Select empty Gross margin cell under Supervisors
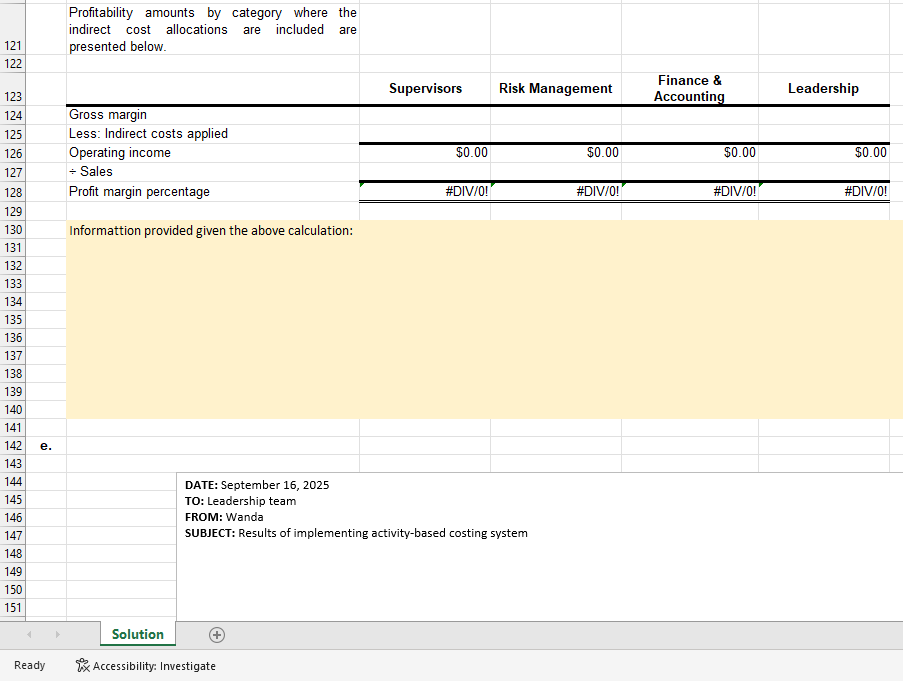Viewport: 903px width, 681px height. pos(425,115)
